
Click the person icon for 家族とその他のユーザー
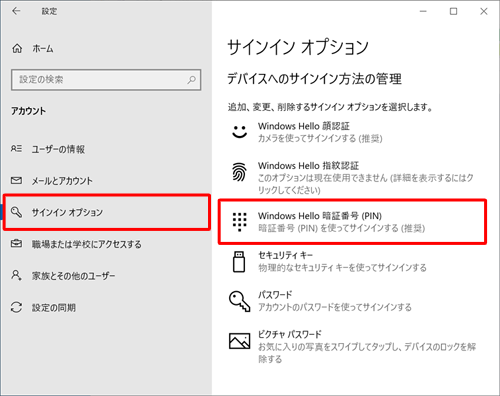pos(16,275)
